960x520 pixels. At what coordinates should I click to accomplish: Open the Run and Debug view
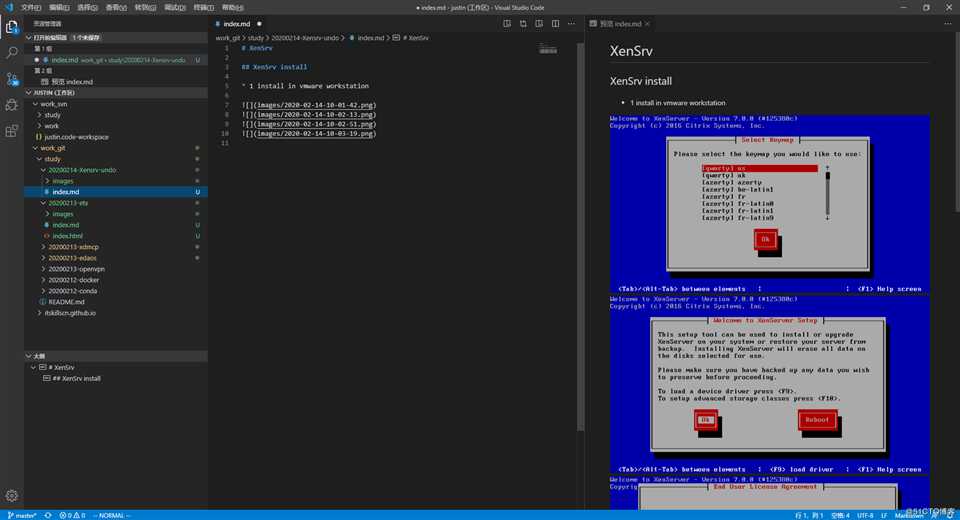click(x=12, y=105)
